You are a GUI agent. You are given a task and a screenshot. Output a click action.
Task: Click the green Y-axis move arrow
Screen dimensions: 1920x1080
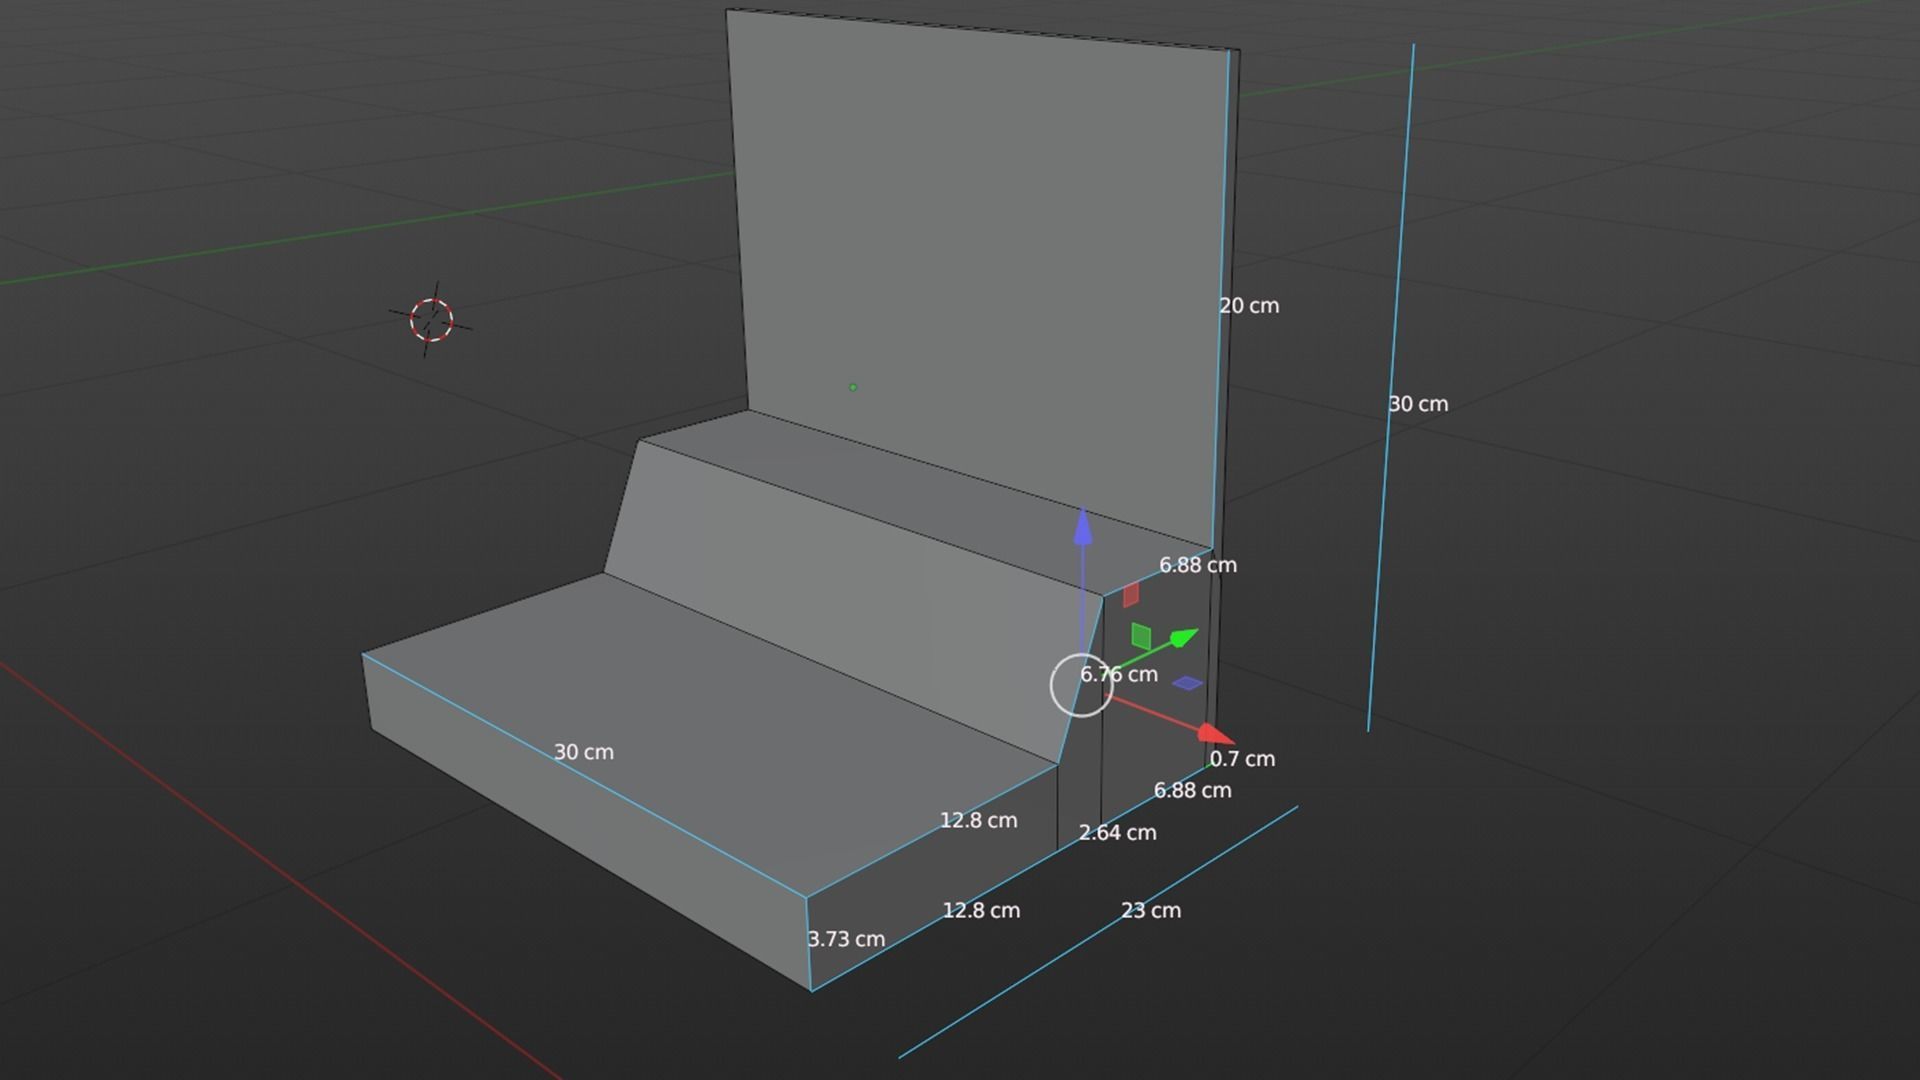click(x=1183, y=637)
